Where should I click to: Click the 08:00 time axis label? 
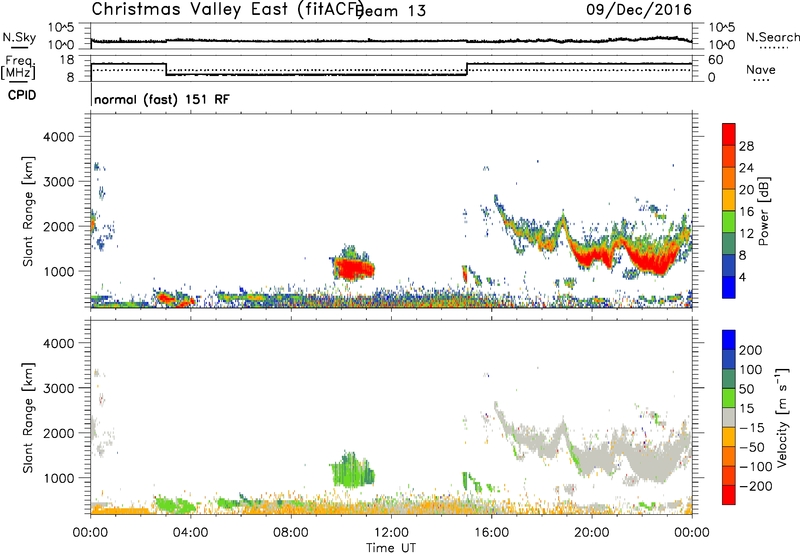tap(291, 533)
